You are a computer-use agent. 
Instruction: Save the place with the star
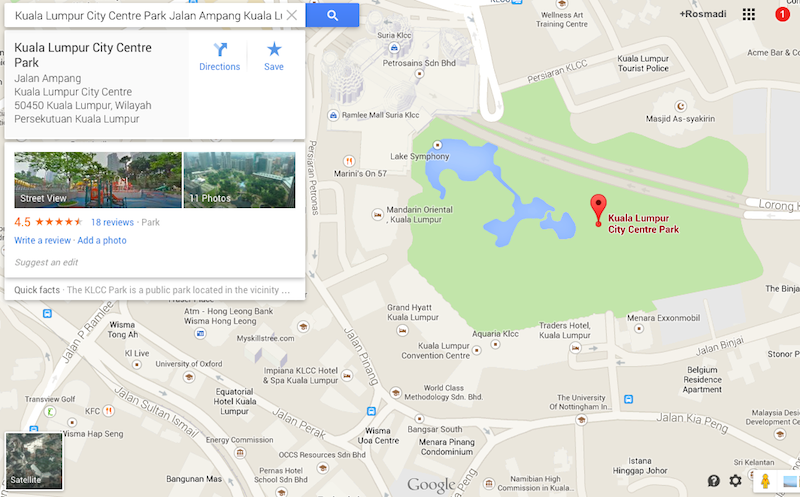(x=274, y=57)
